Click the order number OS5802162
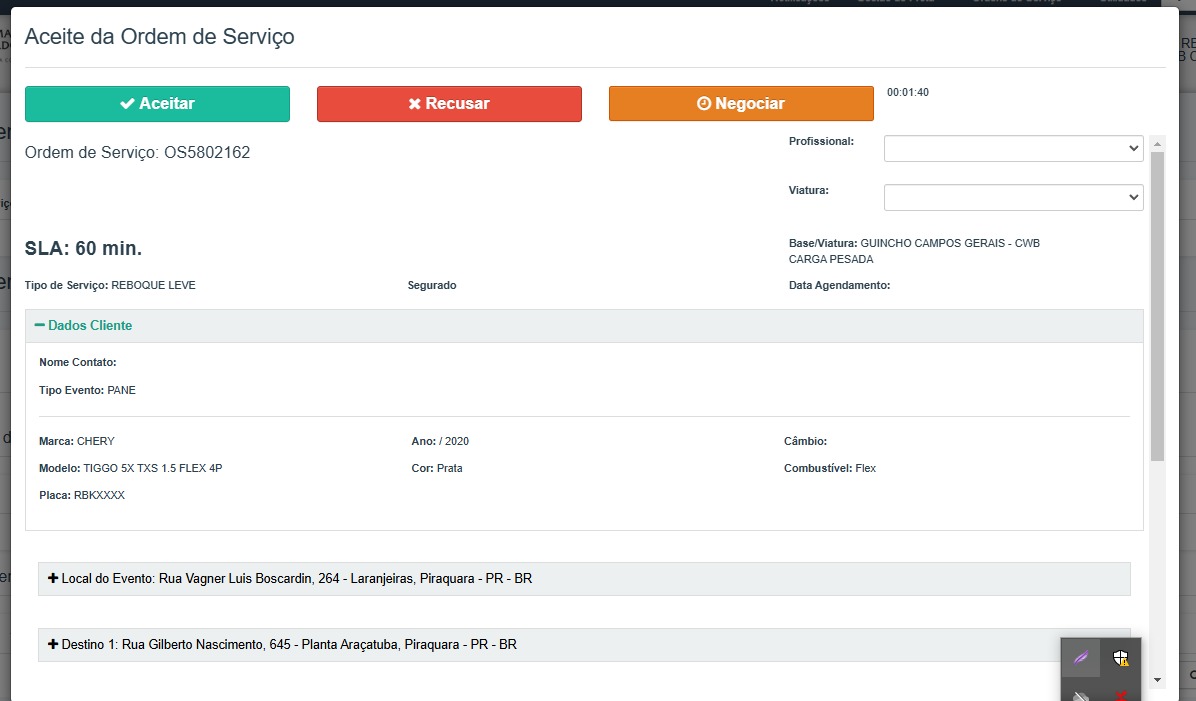The image size is (1196, 701). point(207,153)
